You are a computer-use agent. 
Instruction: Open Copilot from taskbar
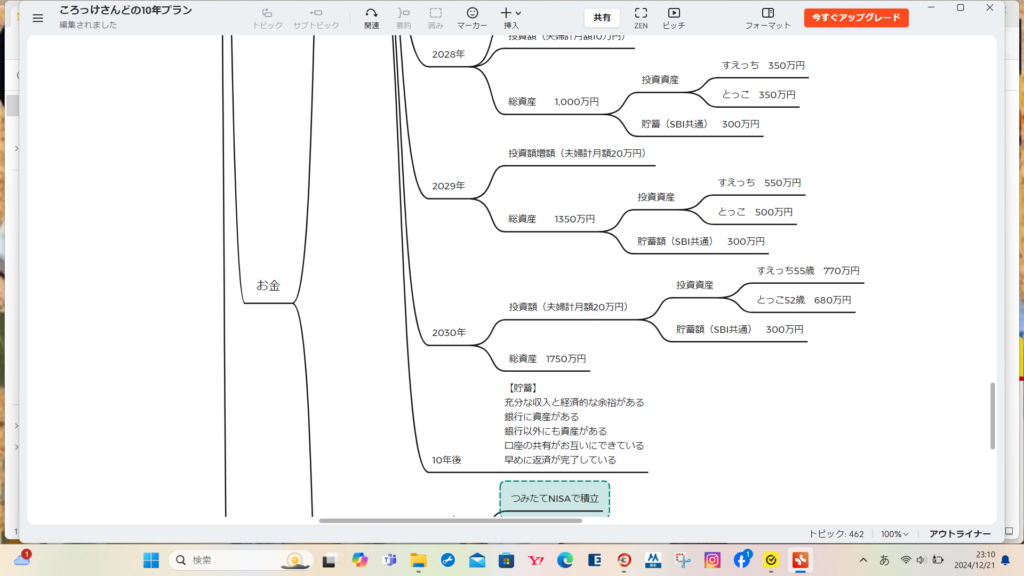click(359, 560)
